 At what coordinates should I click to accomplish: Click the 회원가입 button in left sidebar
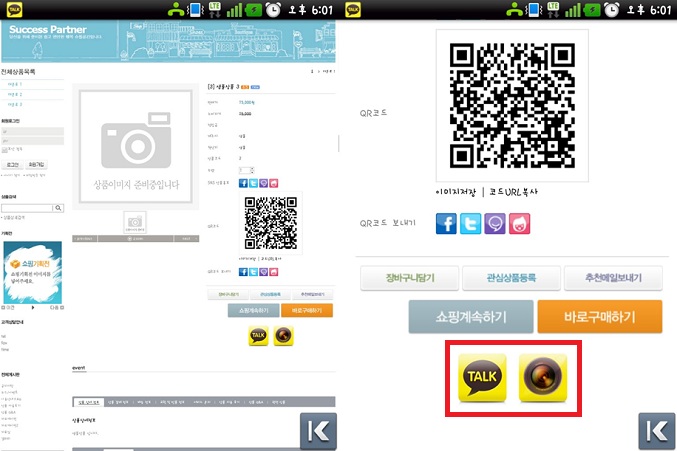point(36,165)
